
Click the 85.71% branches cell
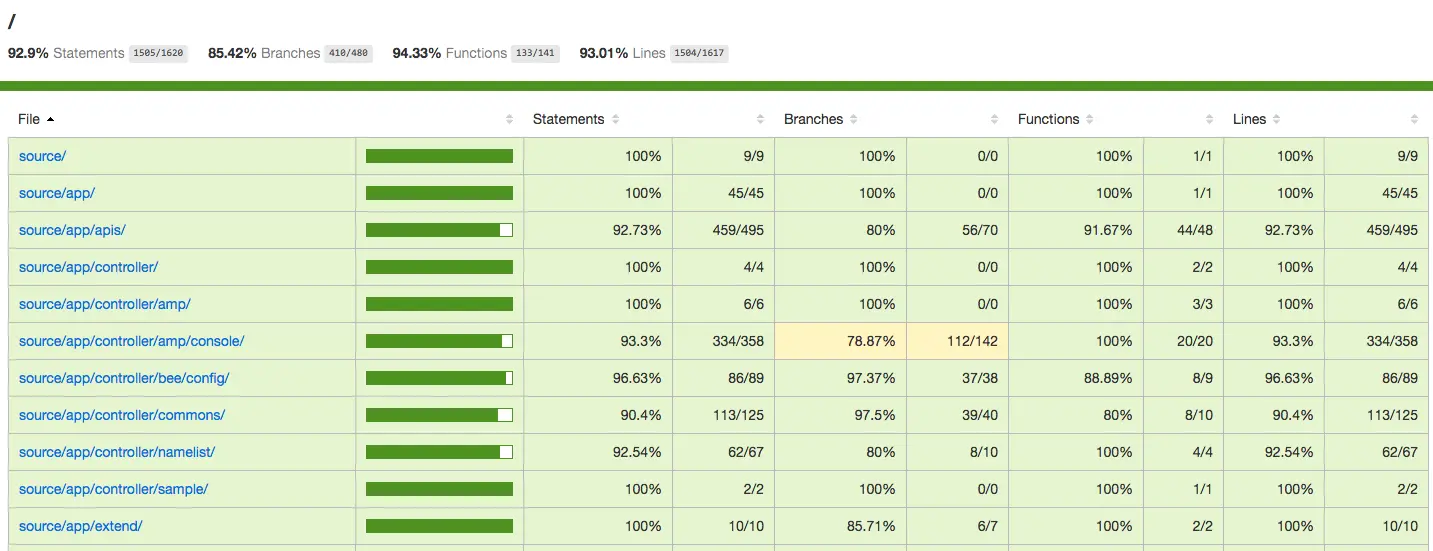tap(841, 526)
